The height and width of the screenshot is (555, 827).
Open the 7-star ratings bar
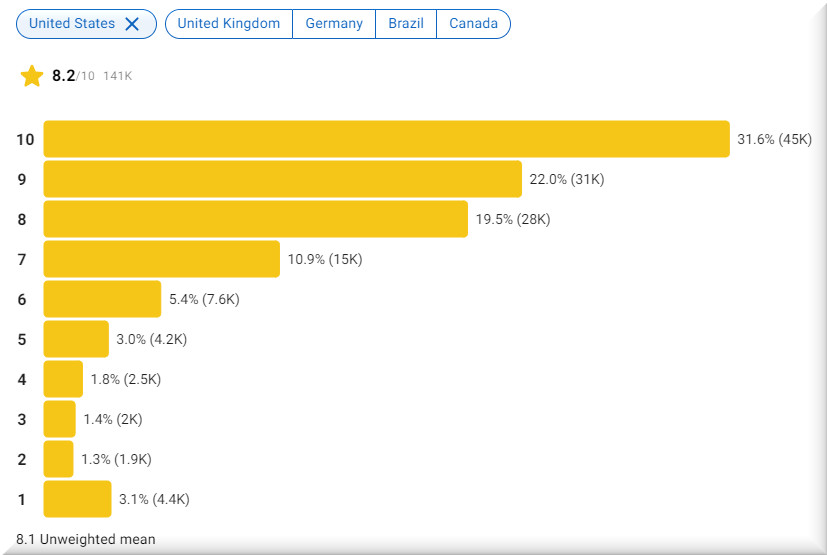(161, 259)
